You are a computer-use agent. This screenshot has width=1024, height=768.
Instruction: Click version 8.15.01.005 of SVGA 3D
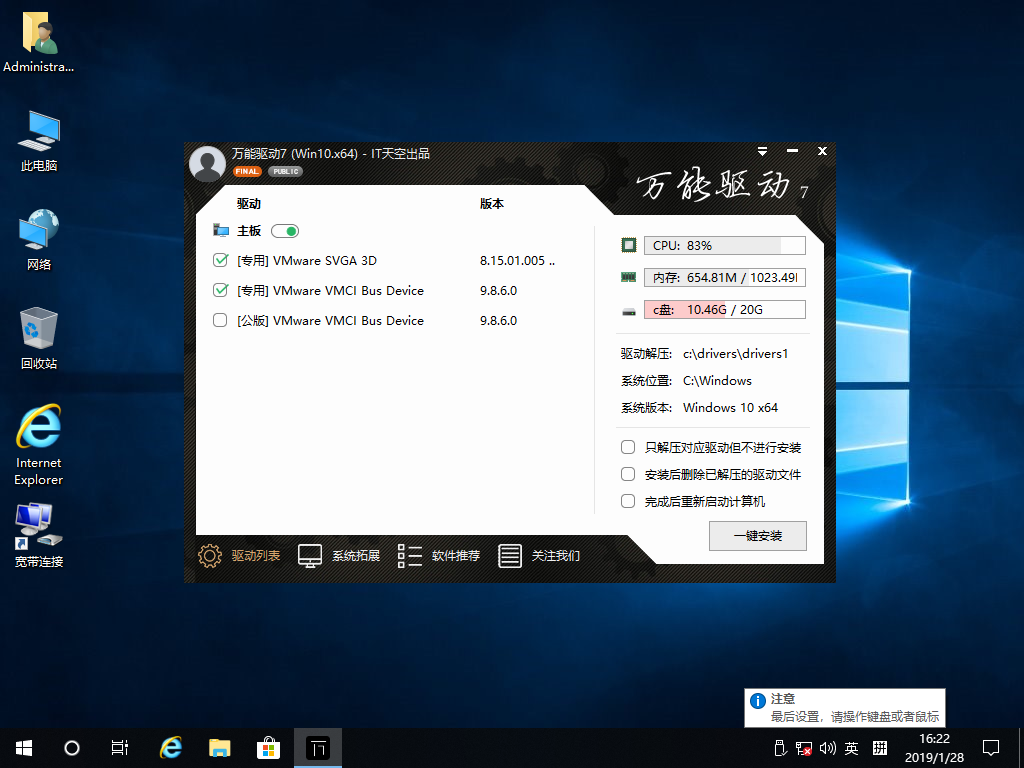(x=517, y=261)
